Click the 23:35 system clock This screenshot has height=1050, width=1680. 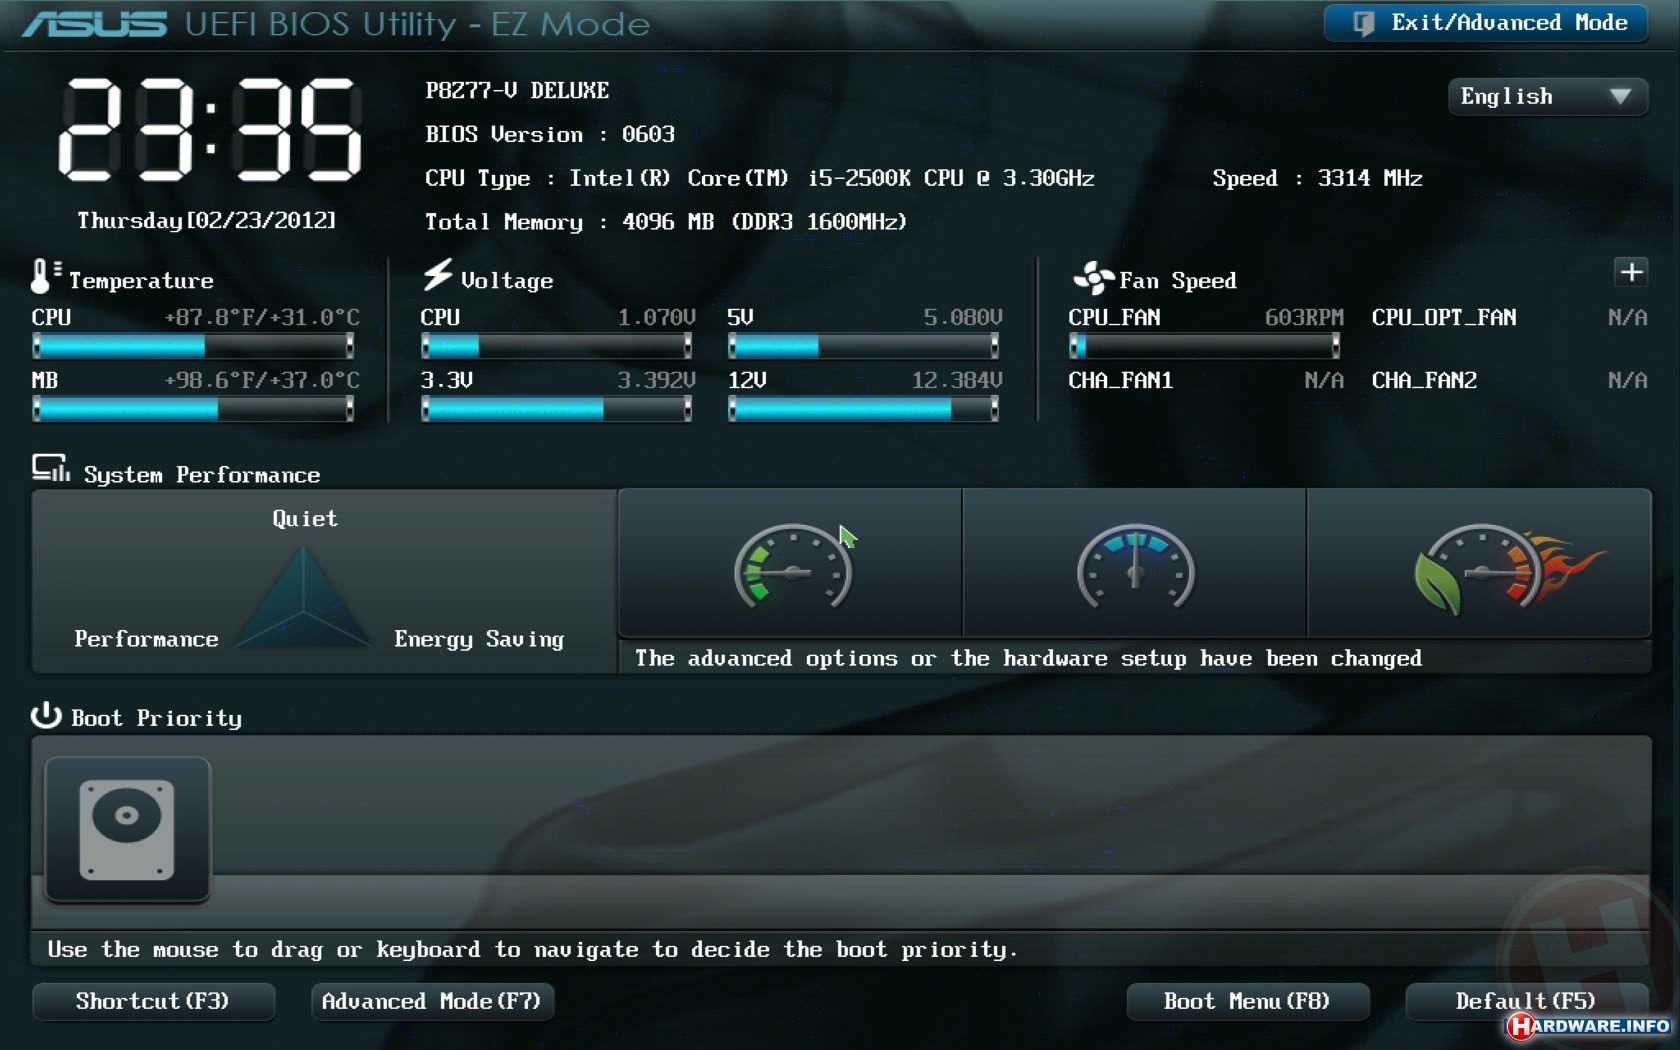pyautogui.click(x=210, y=130)
